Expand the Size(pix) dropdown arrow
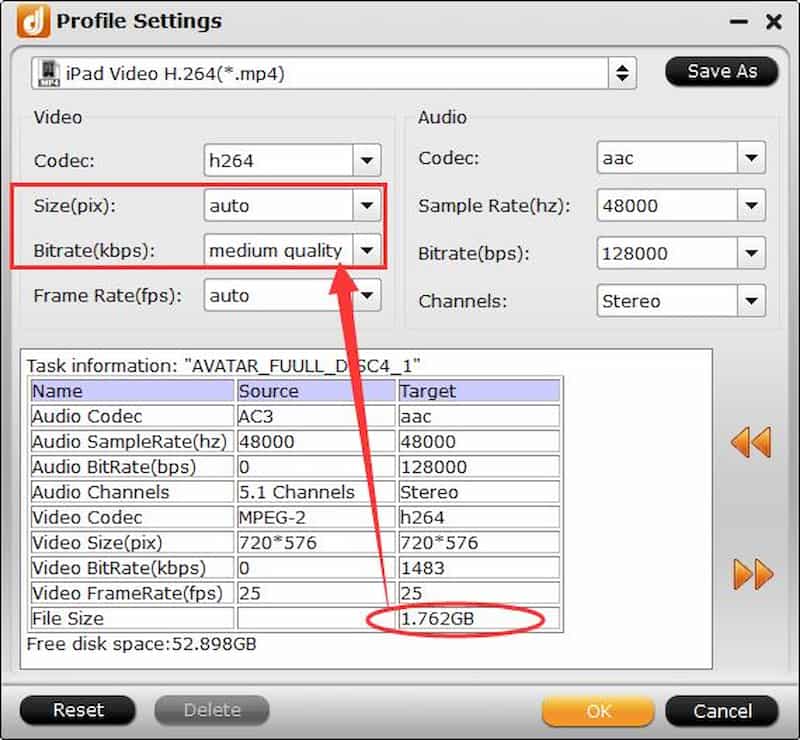Screen dimensions: 800x740 (366, 205)
